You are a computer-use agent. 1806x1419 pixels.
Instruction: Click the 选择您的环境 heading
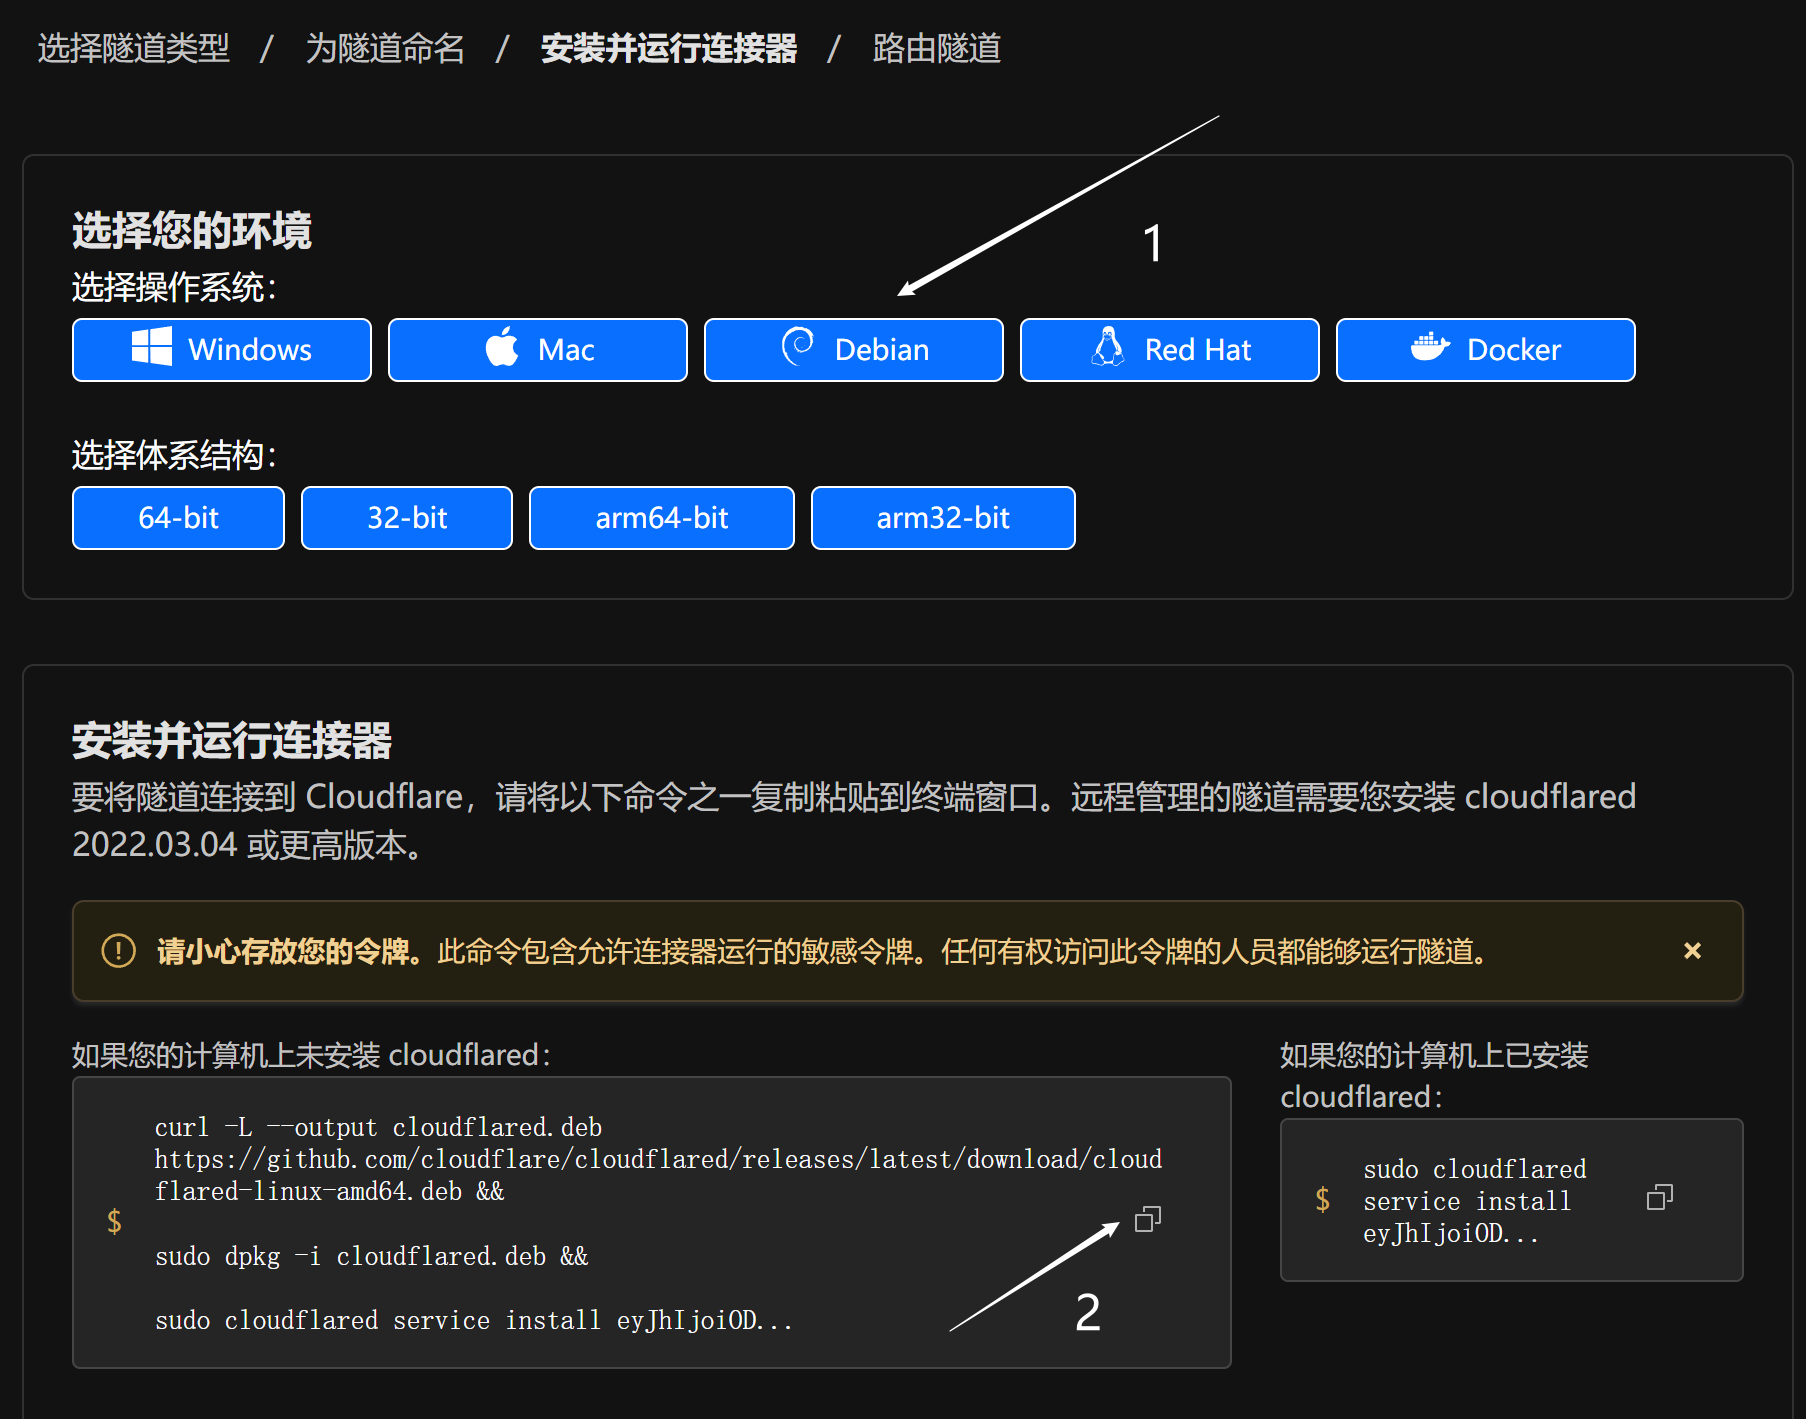coord(192,231)
